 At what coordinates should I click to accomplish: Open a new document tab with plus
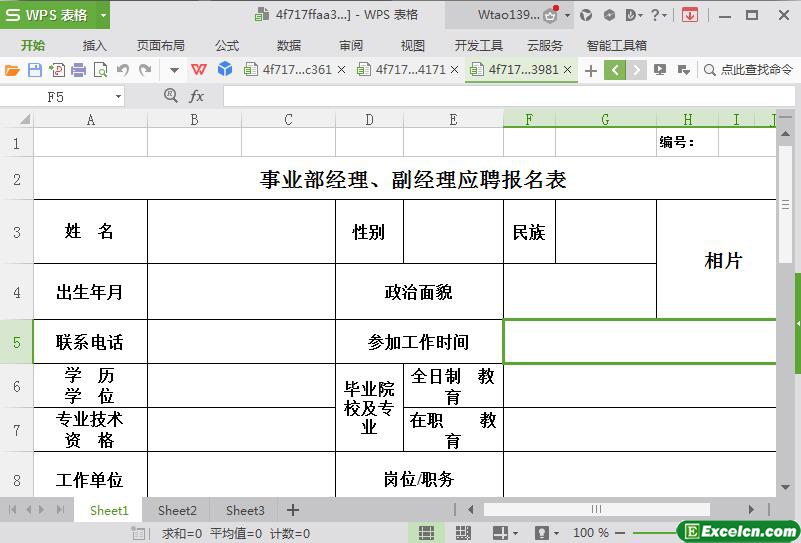coord(590,70)
